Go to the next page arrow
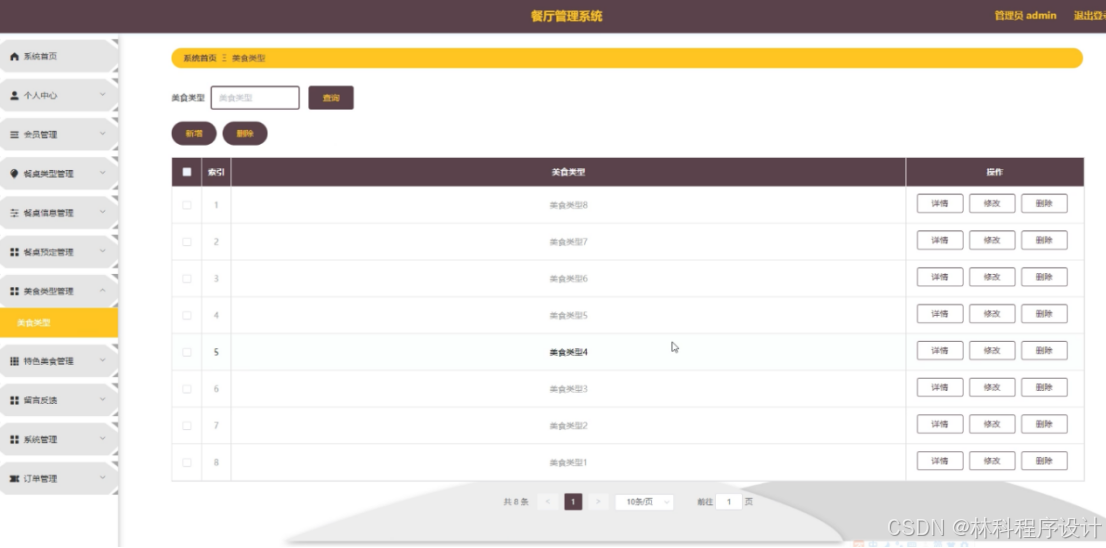 [x=598, y=502]
